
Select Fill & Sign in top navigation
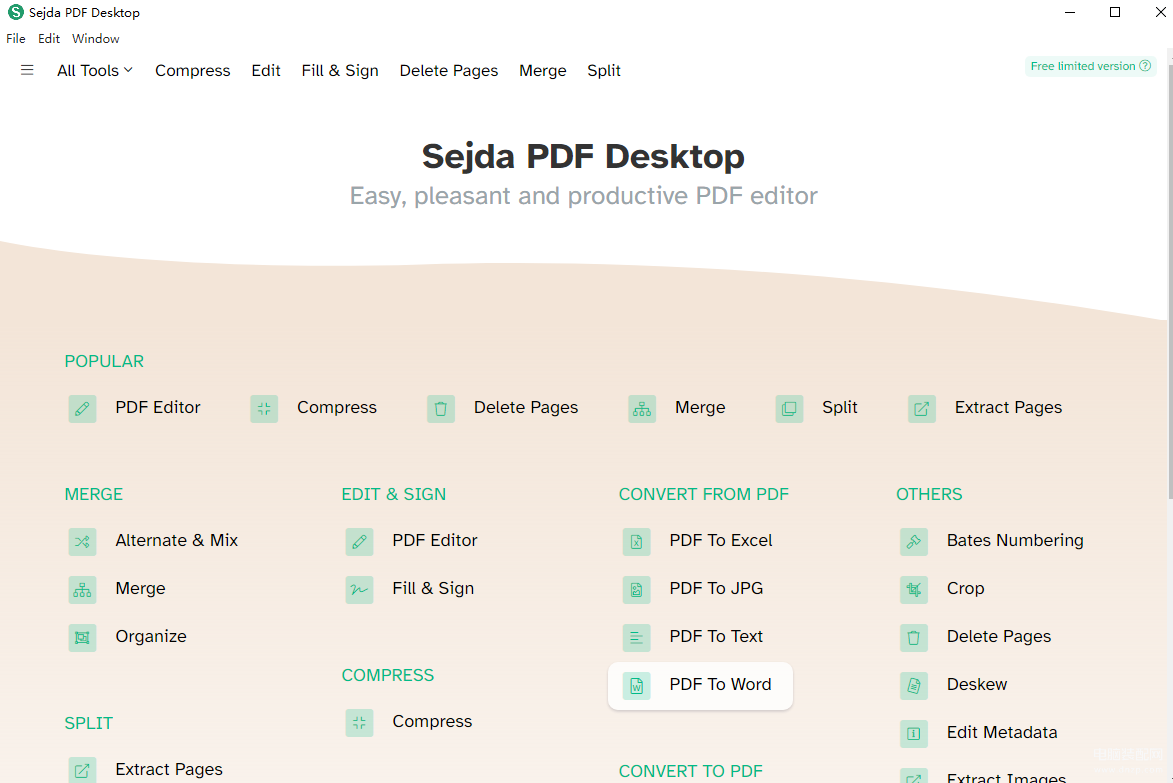pos(340,70)
